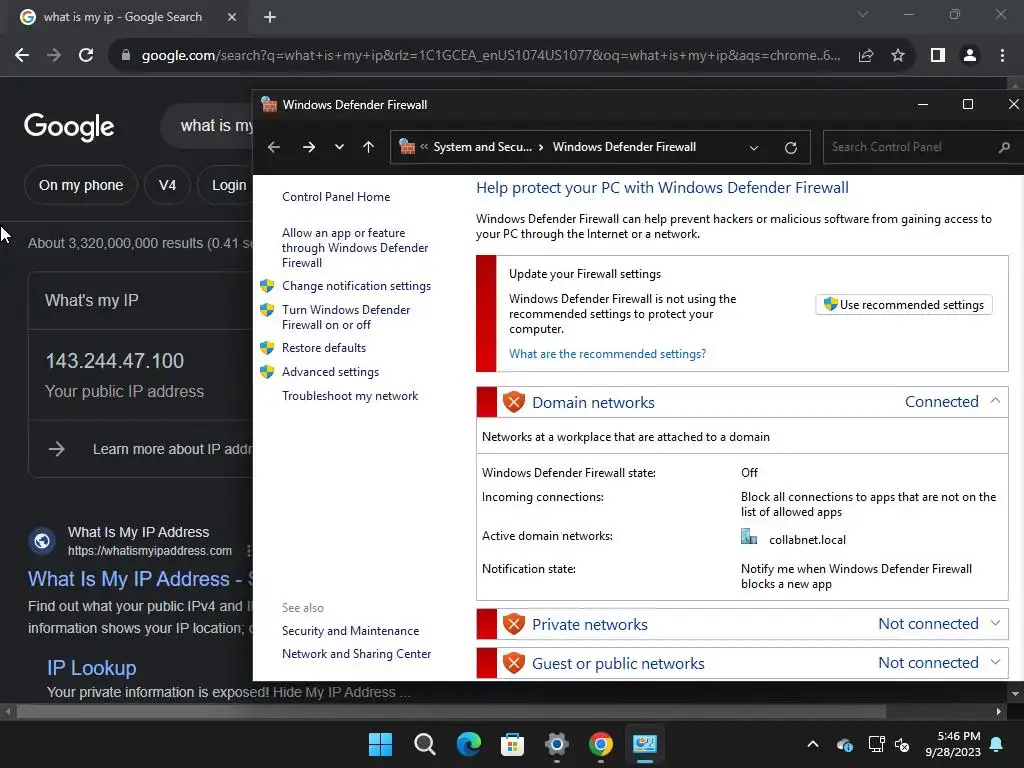Open recent locations dropdown in Firewall window
Screen dimensions: 1024x768
(339, 147)
